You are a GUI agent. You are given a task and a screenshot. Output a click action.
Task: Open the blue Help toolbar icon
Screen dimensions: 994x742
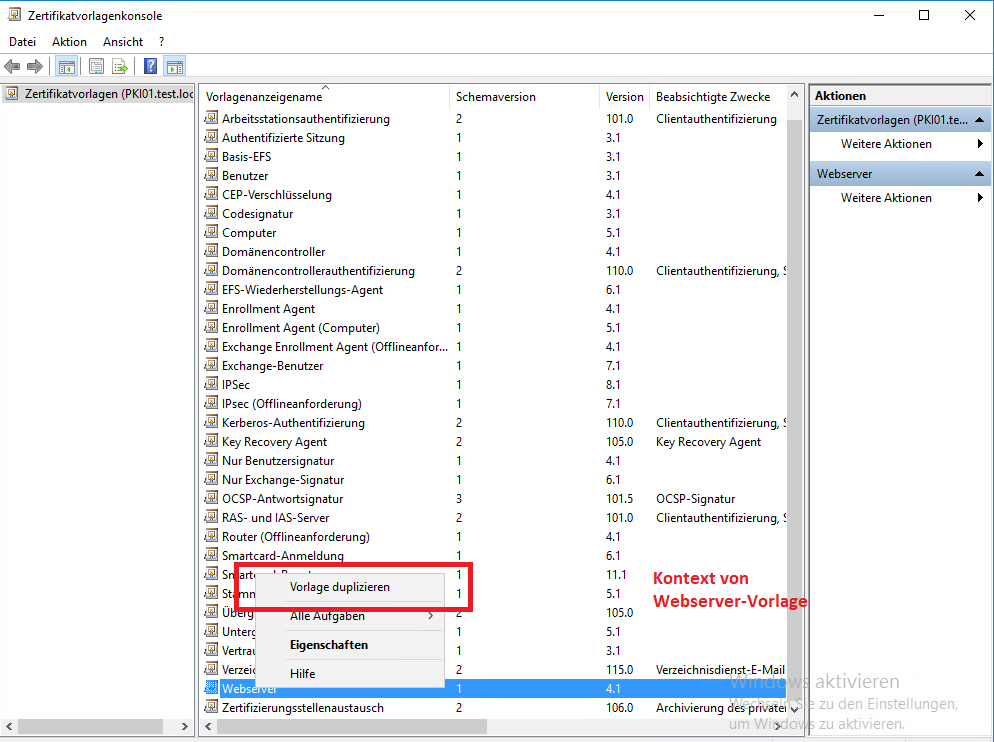click(x=150, y=67)
